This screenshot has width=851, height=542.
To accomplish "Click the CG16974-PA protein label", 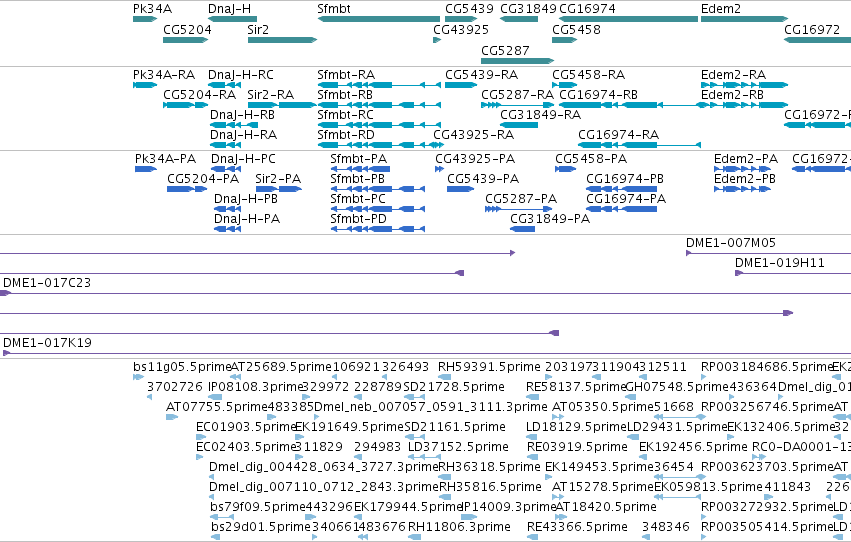I will click(626, 199).
